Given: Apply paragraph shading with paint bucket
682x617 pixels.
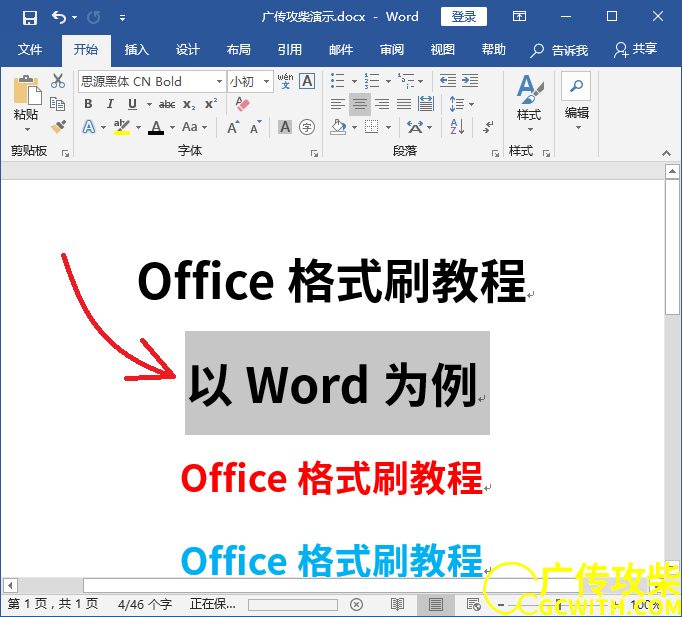Looking at the screenshot, I should tap(338, 127).
